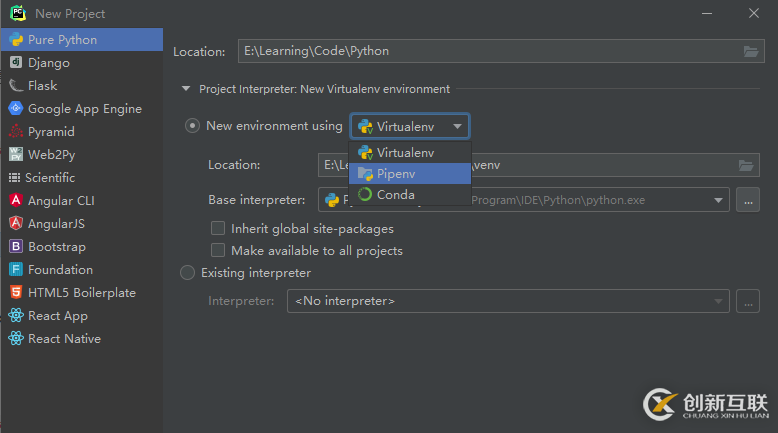This screenshot has width=778, height=433.
Task: Pick the React Native icon
Action: tap(16, 339)
